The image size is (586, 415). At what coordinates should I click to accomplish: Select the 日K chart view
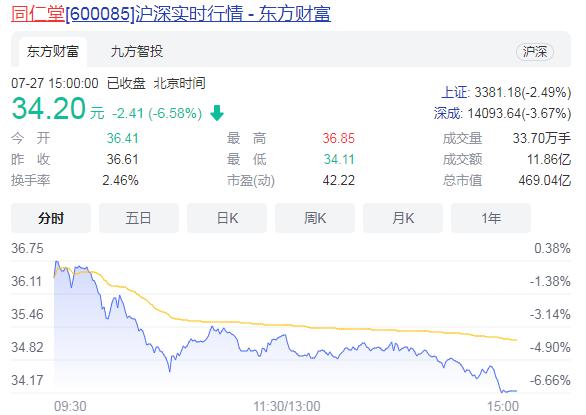[x=227, y=218]
